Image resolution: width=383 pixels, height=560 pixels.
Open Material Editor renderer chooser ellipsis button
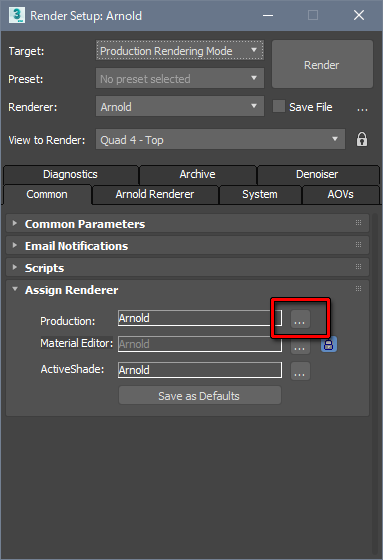coord(300,346)
